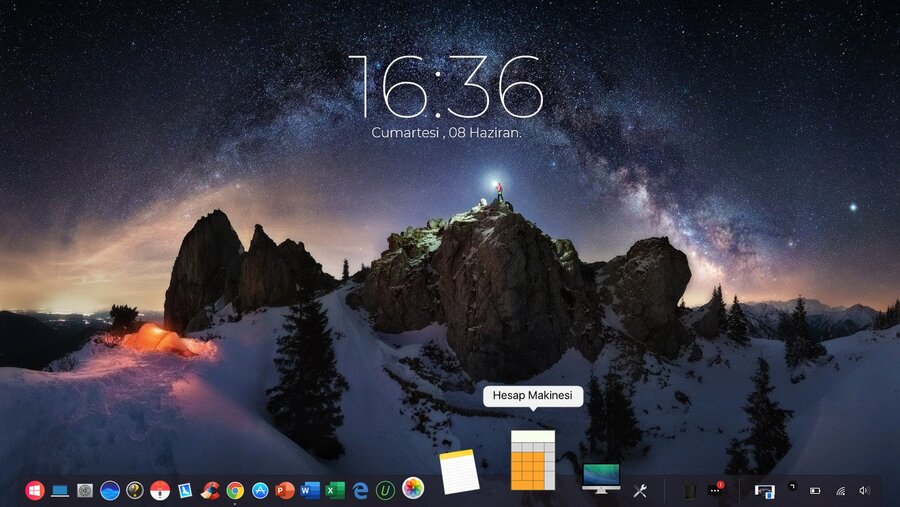
Task: Open Microsoft Edge browser icon
Action: [360, 490]
